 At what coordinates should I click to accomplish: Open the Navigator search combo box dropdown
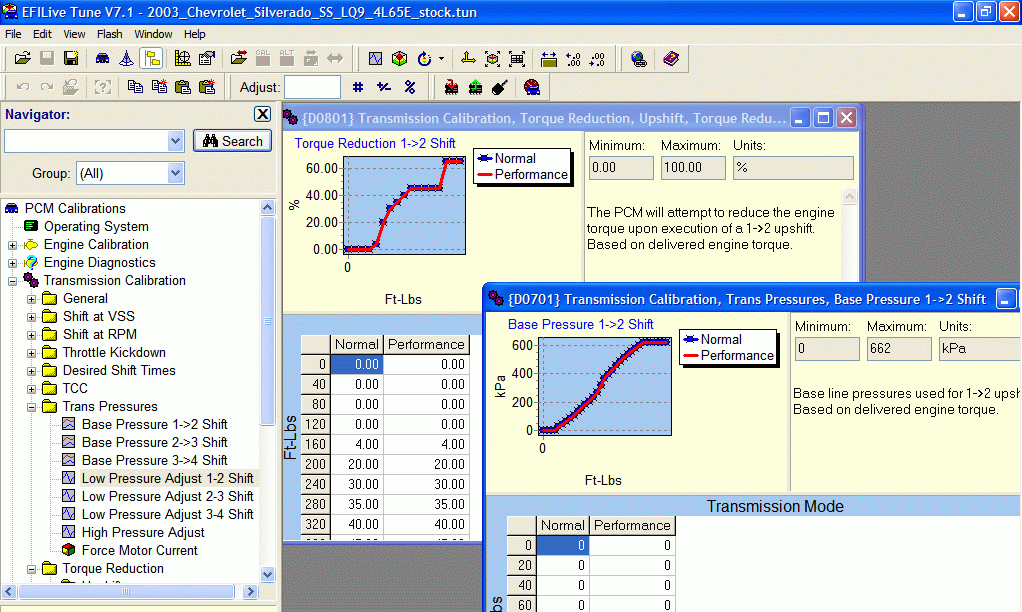[176, 141]
